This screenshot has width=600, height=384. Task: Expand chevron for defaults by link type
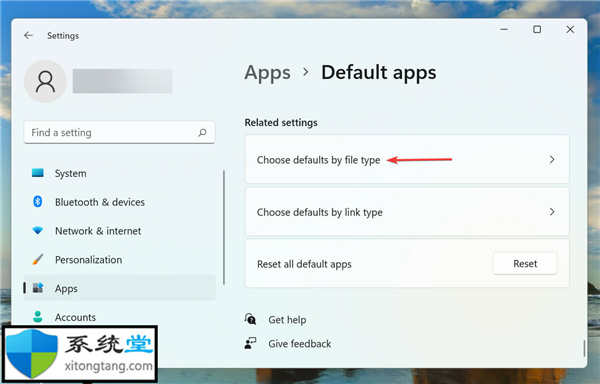click(552, 212)
